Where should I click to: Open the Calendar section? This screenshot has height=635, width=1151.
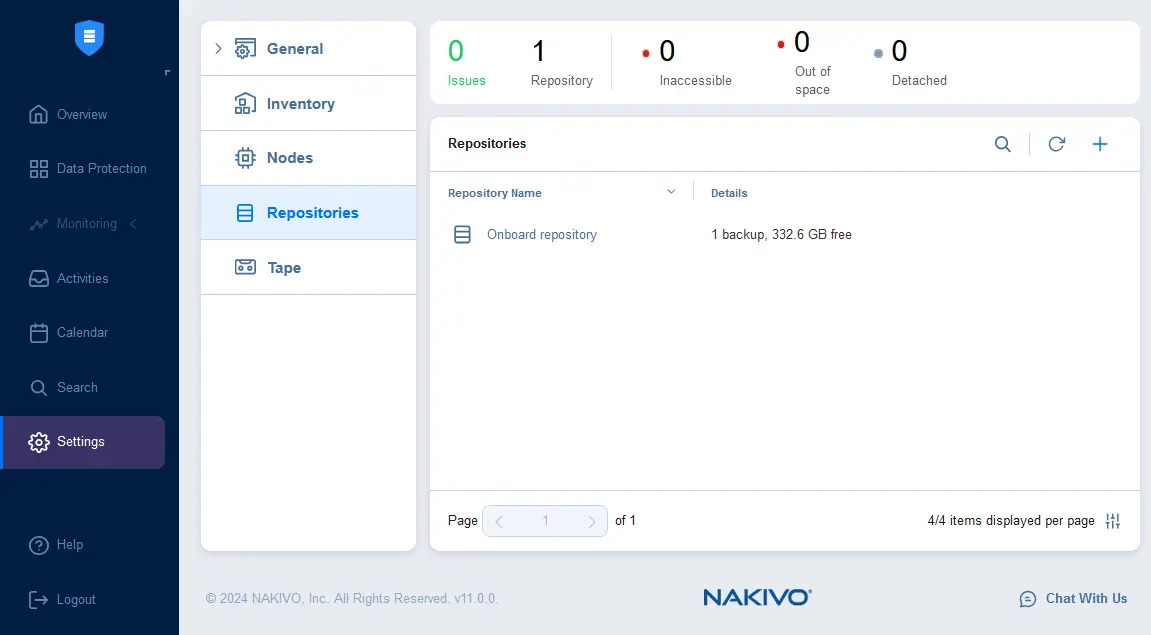tap(83, 333)
